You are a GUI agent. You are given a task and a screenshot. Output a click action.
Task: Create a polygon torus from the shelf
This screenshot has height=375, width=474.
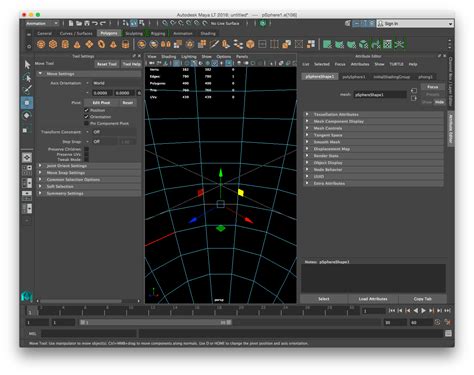click(101, 44)
